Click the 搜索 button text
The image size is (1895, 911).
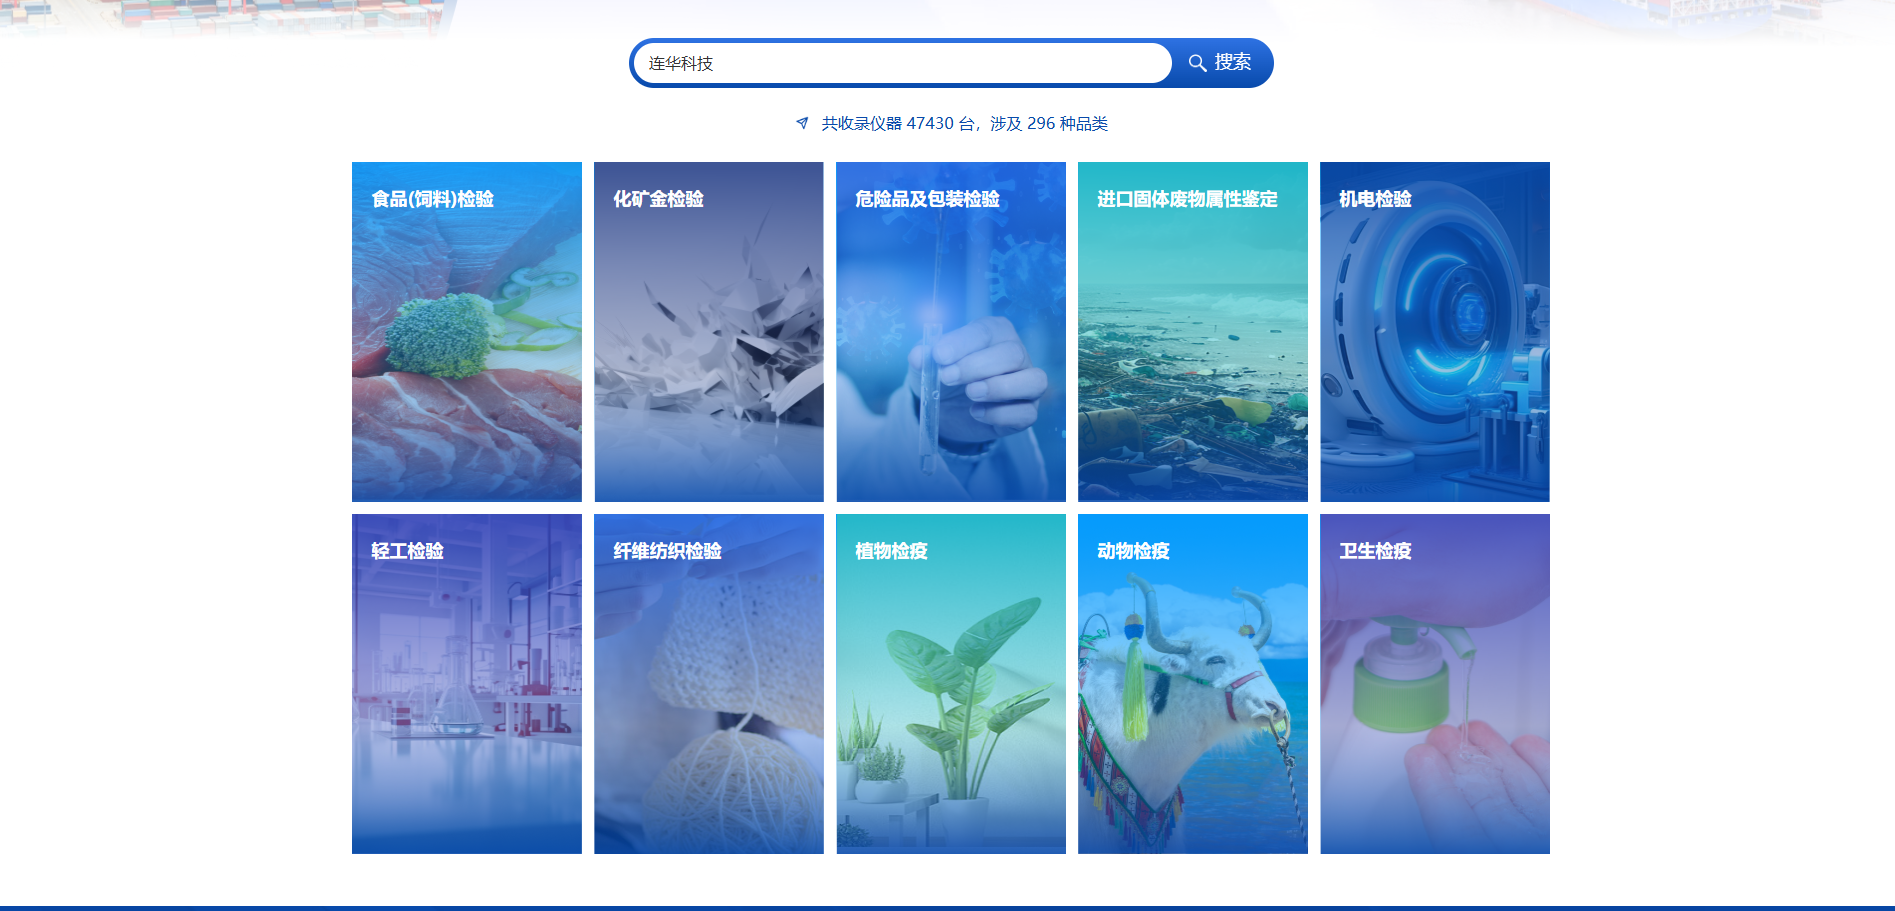(x=1232, y=63)
